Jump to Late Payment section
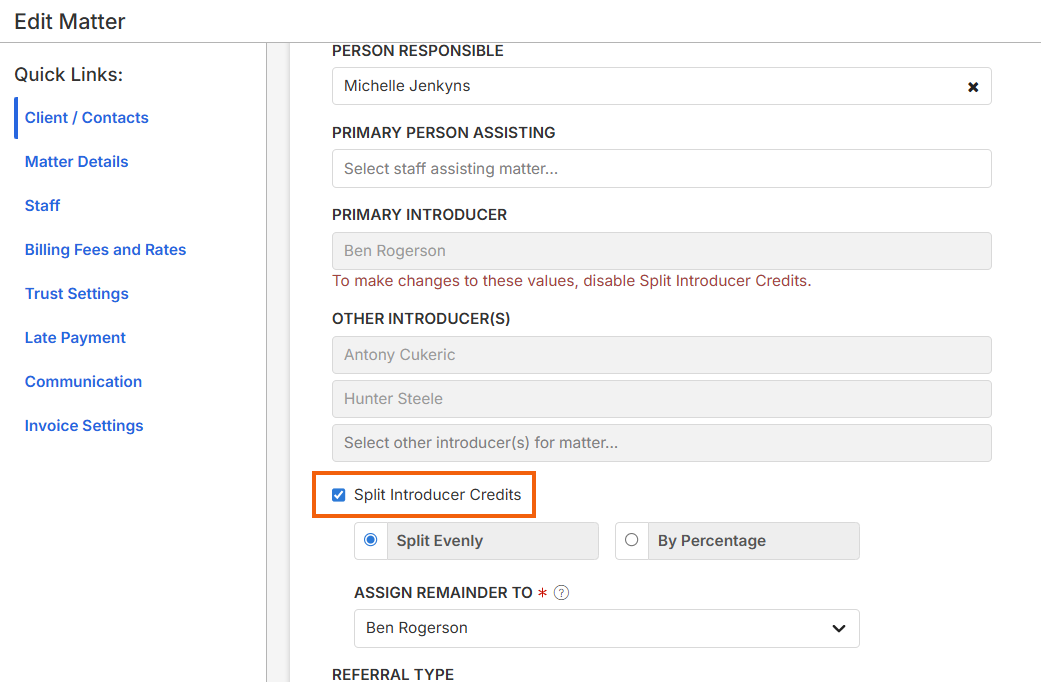Viewport: 1041px width, 682px height. [75, 338]
